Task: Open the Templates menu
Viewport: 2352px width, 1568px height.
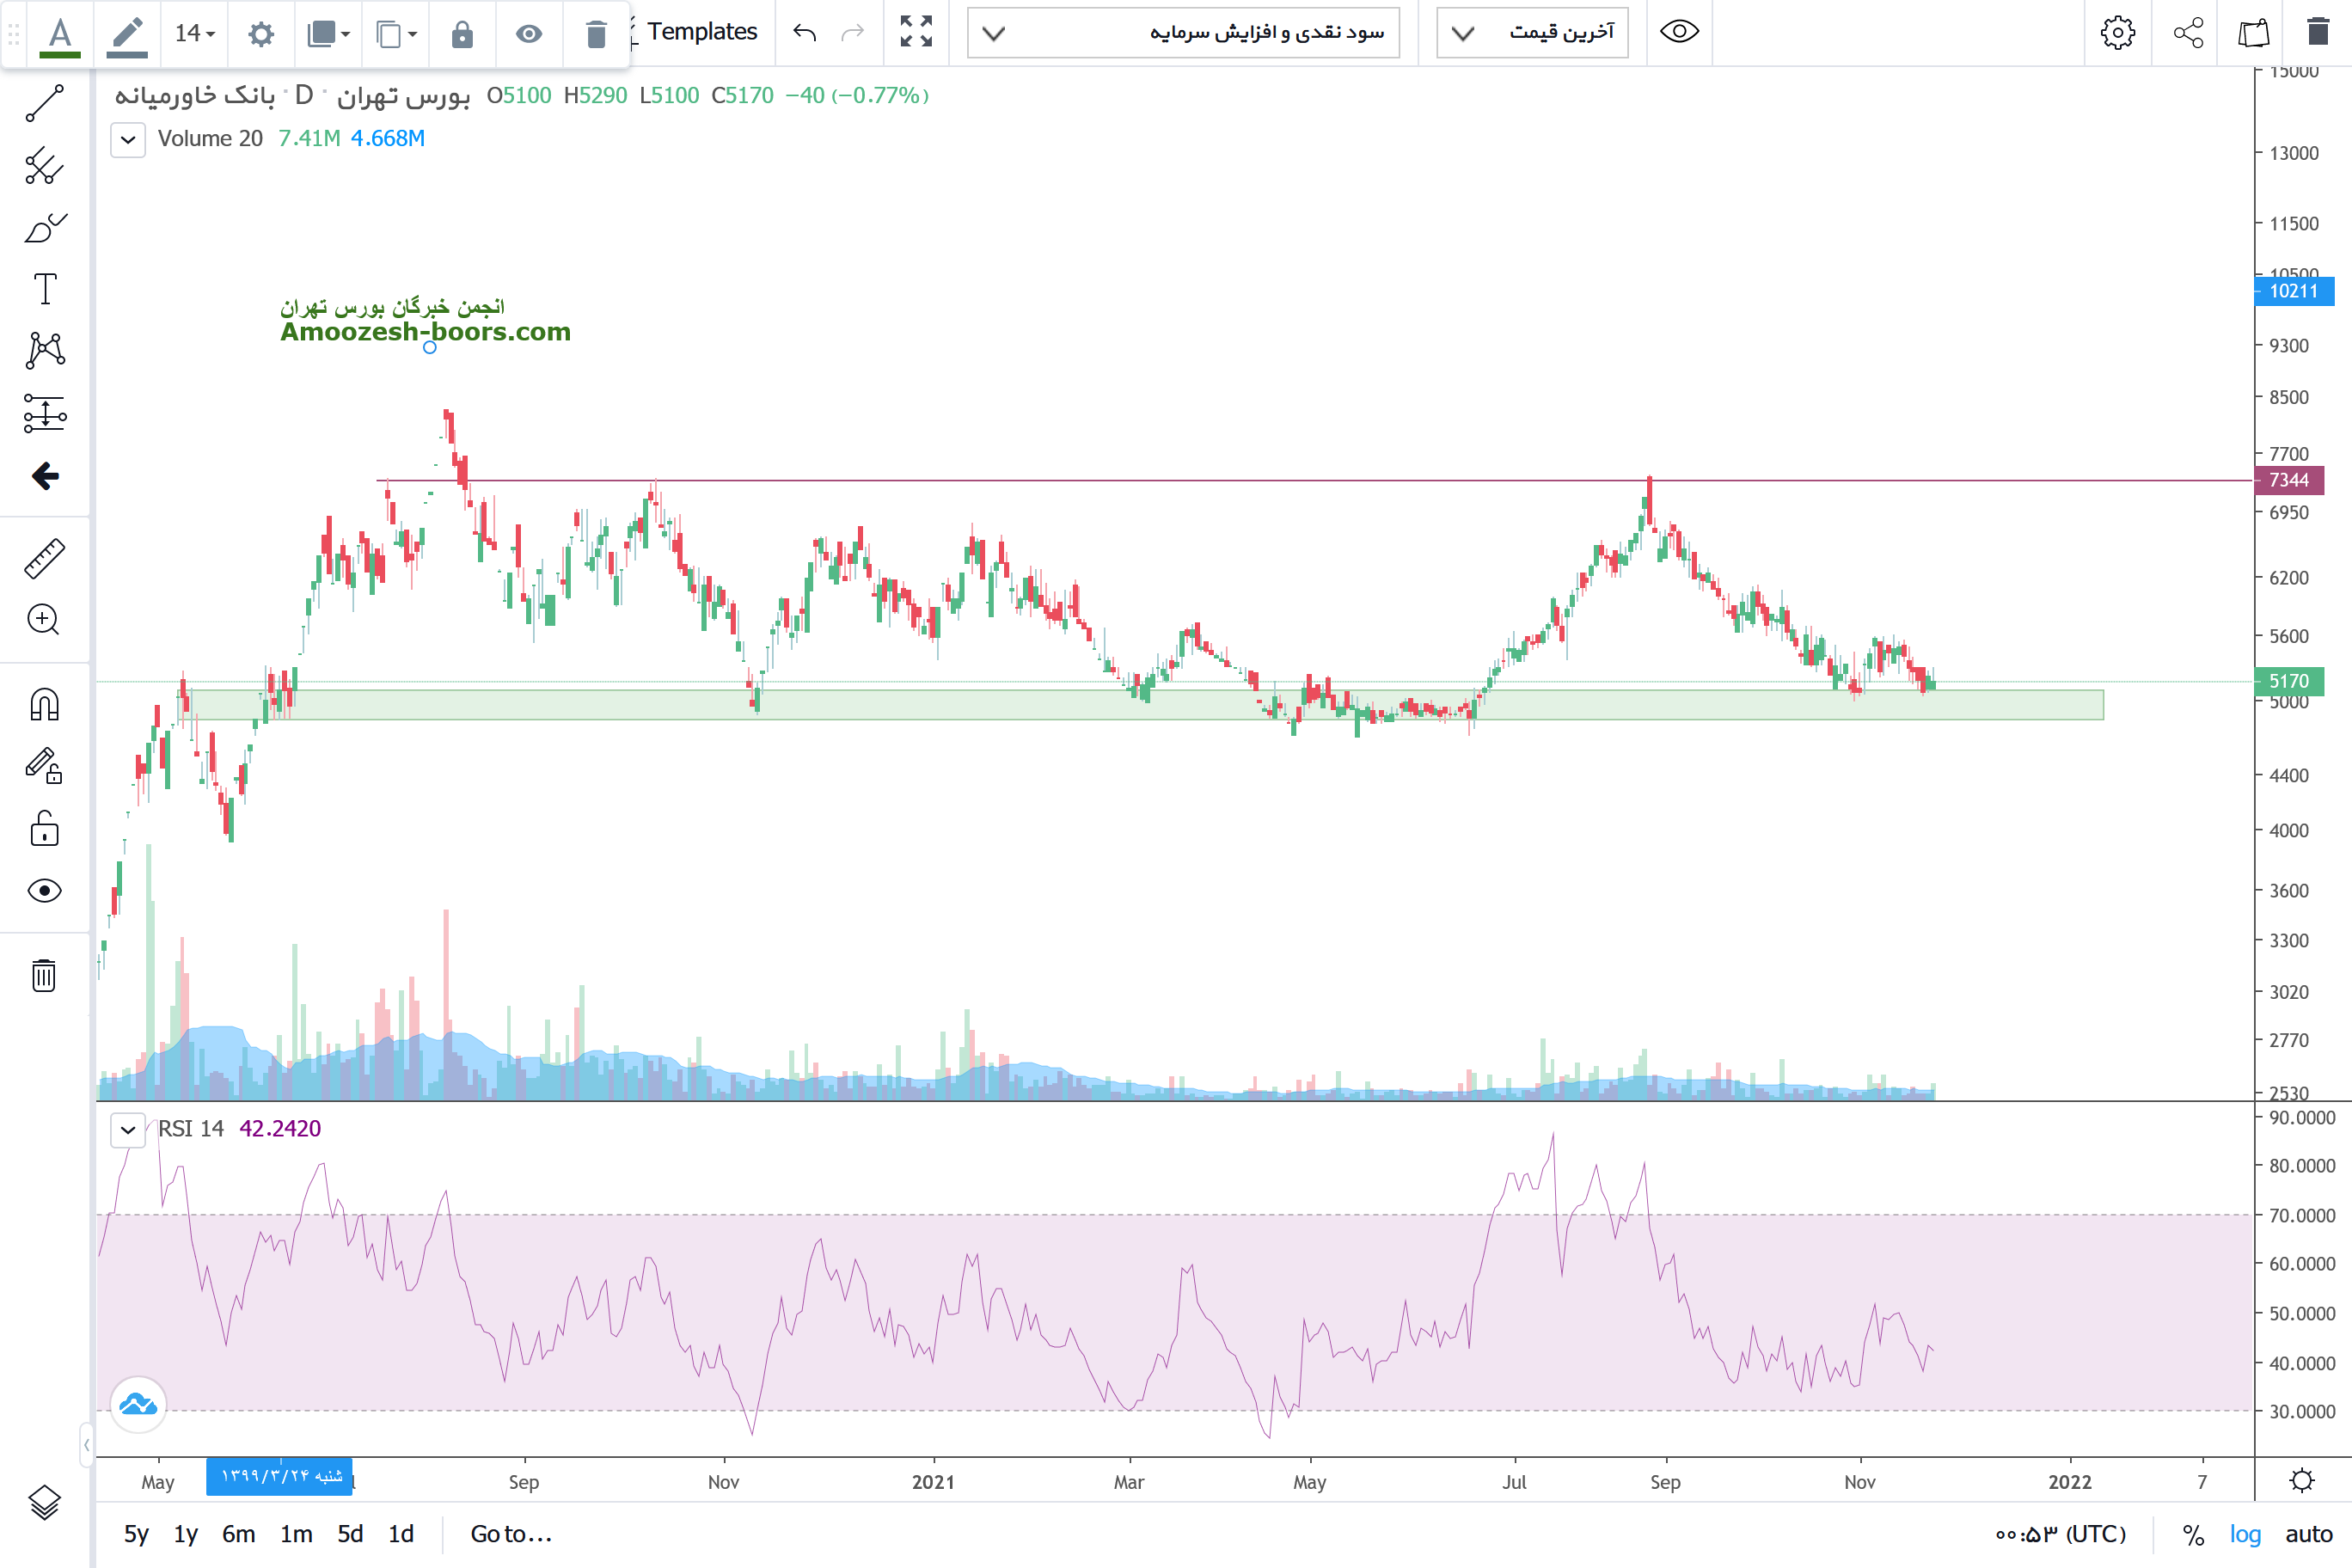Action: 702,32
